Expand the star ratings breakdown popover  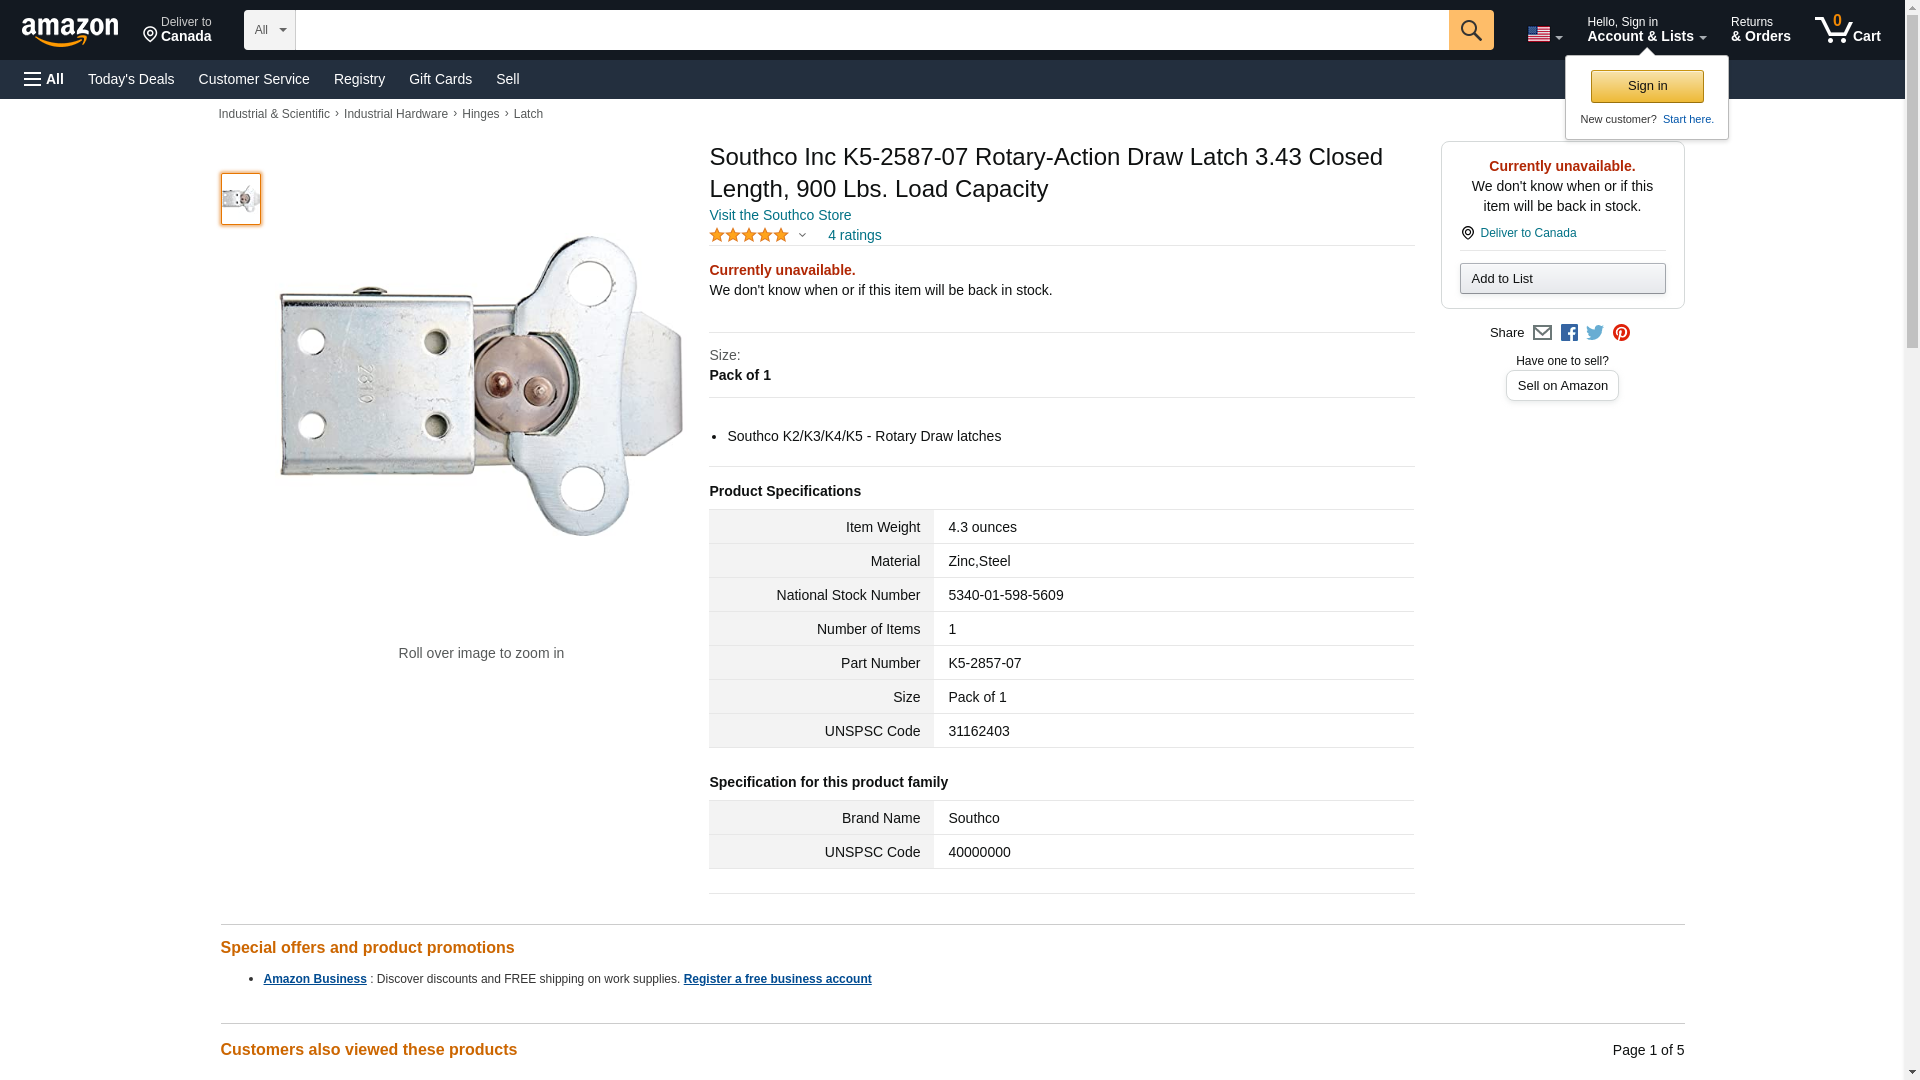click(x=758, y=235)
